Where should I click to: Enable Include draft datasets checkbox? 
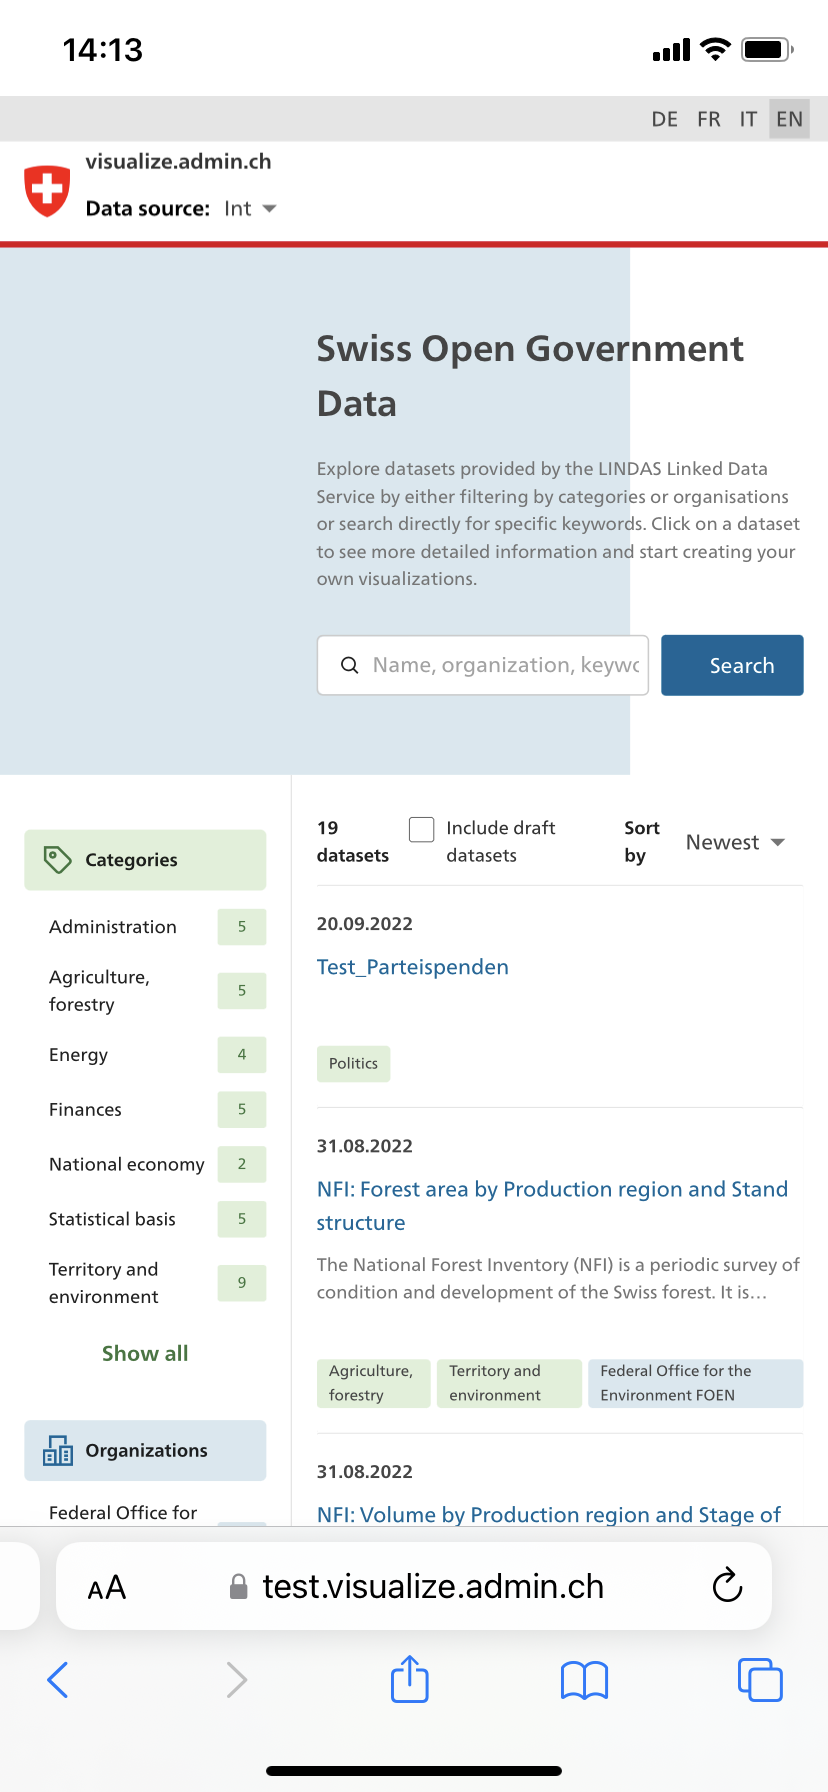tap(422, 829)
